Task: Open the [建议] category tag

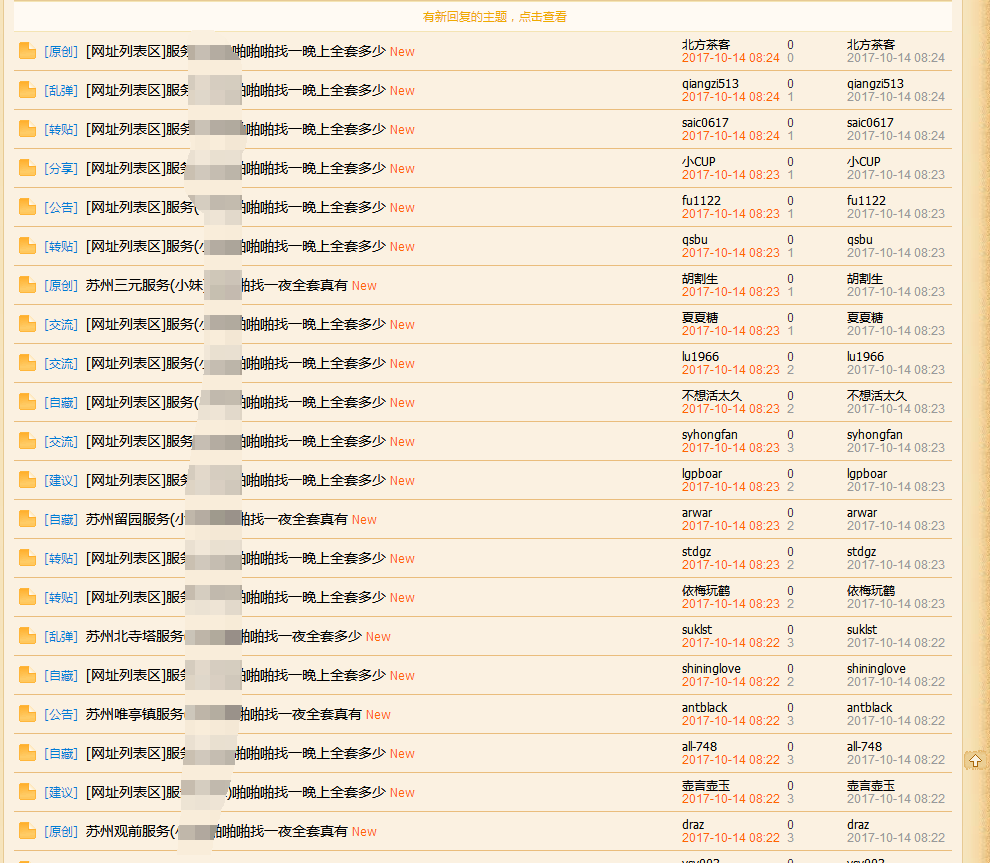Action: click(x=59, y=480)
